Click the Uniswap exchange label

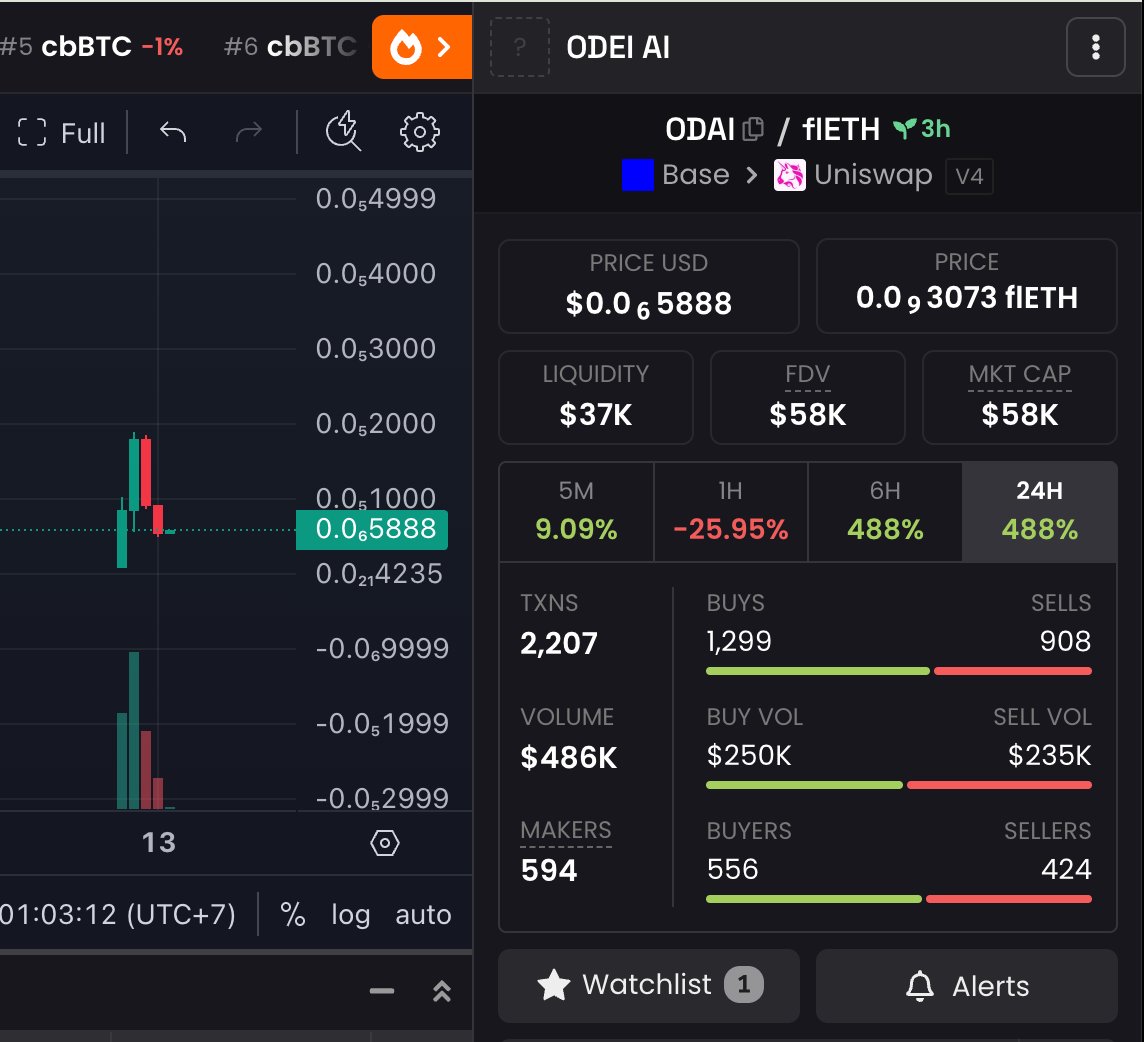coord(873,175)
